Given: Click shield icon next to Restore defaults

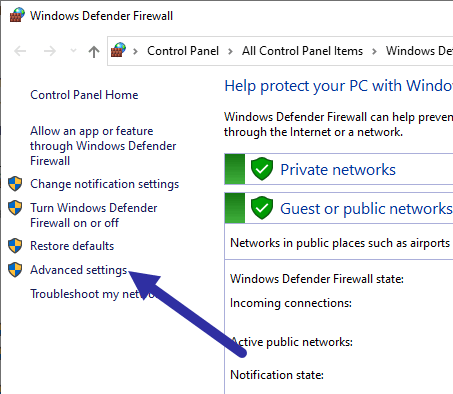Looking at the screenshot, I should point(15,246).
